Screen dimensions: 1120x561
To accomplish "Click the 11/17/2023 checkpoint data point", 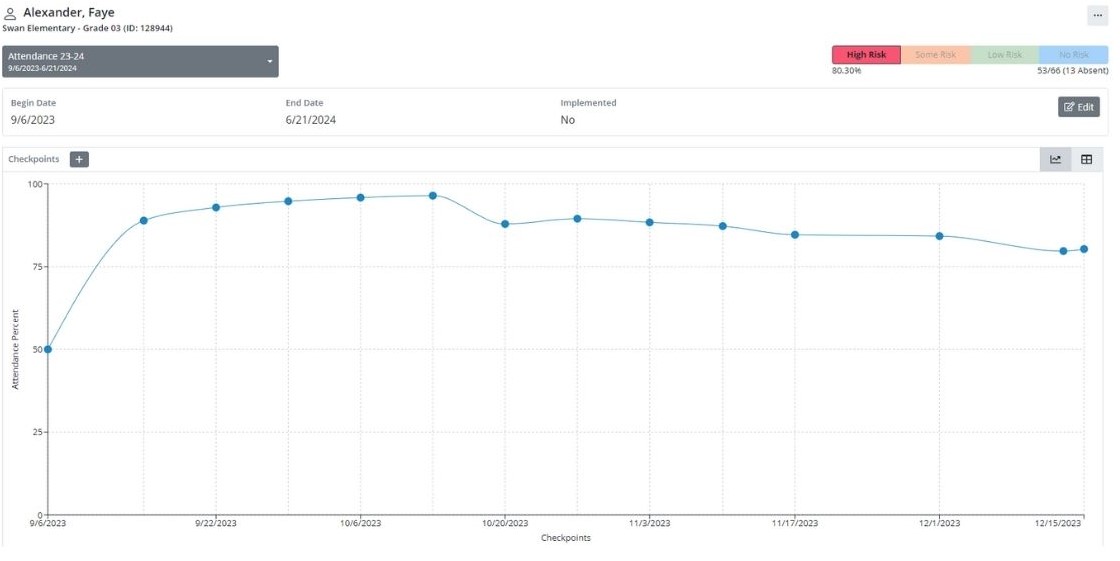I will point(795,235).
